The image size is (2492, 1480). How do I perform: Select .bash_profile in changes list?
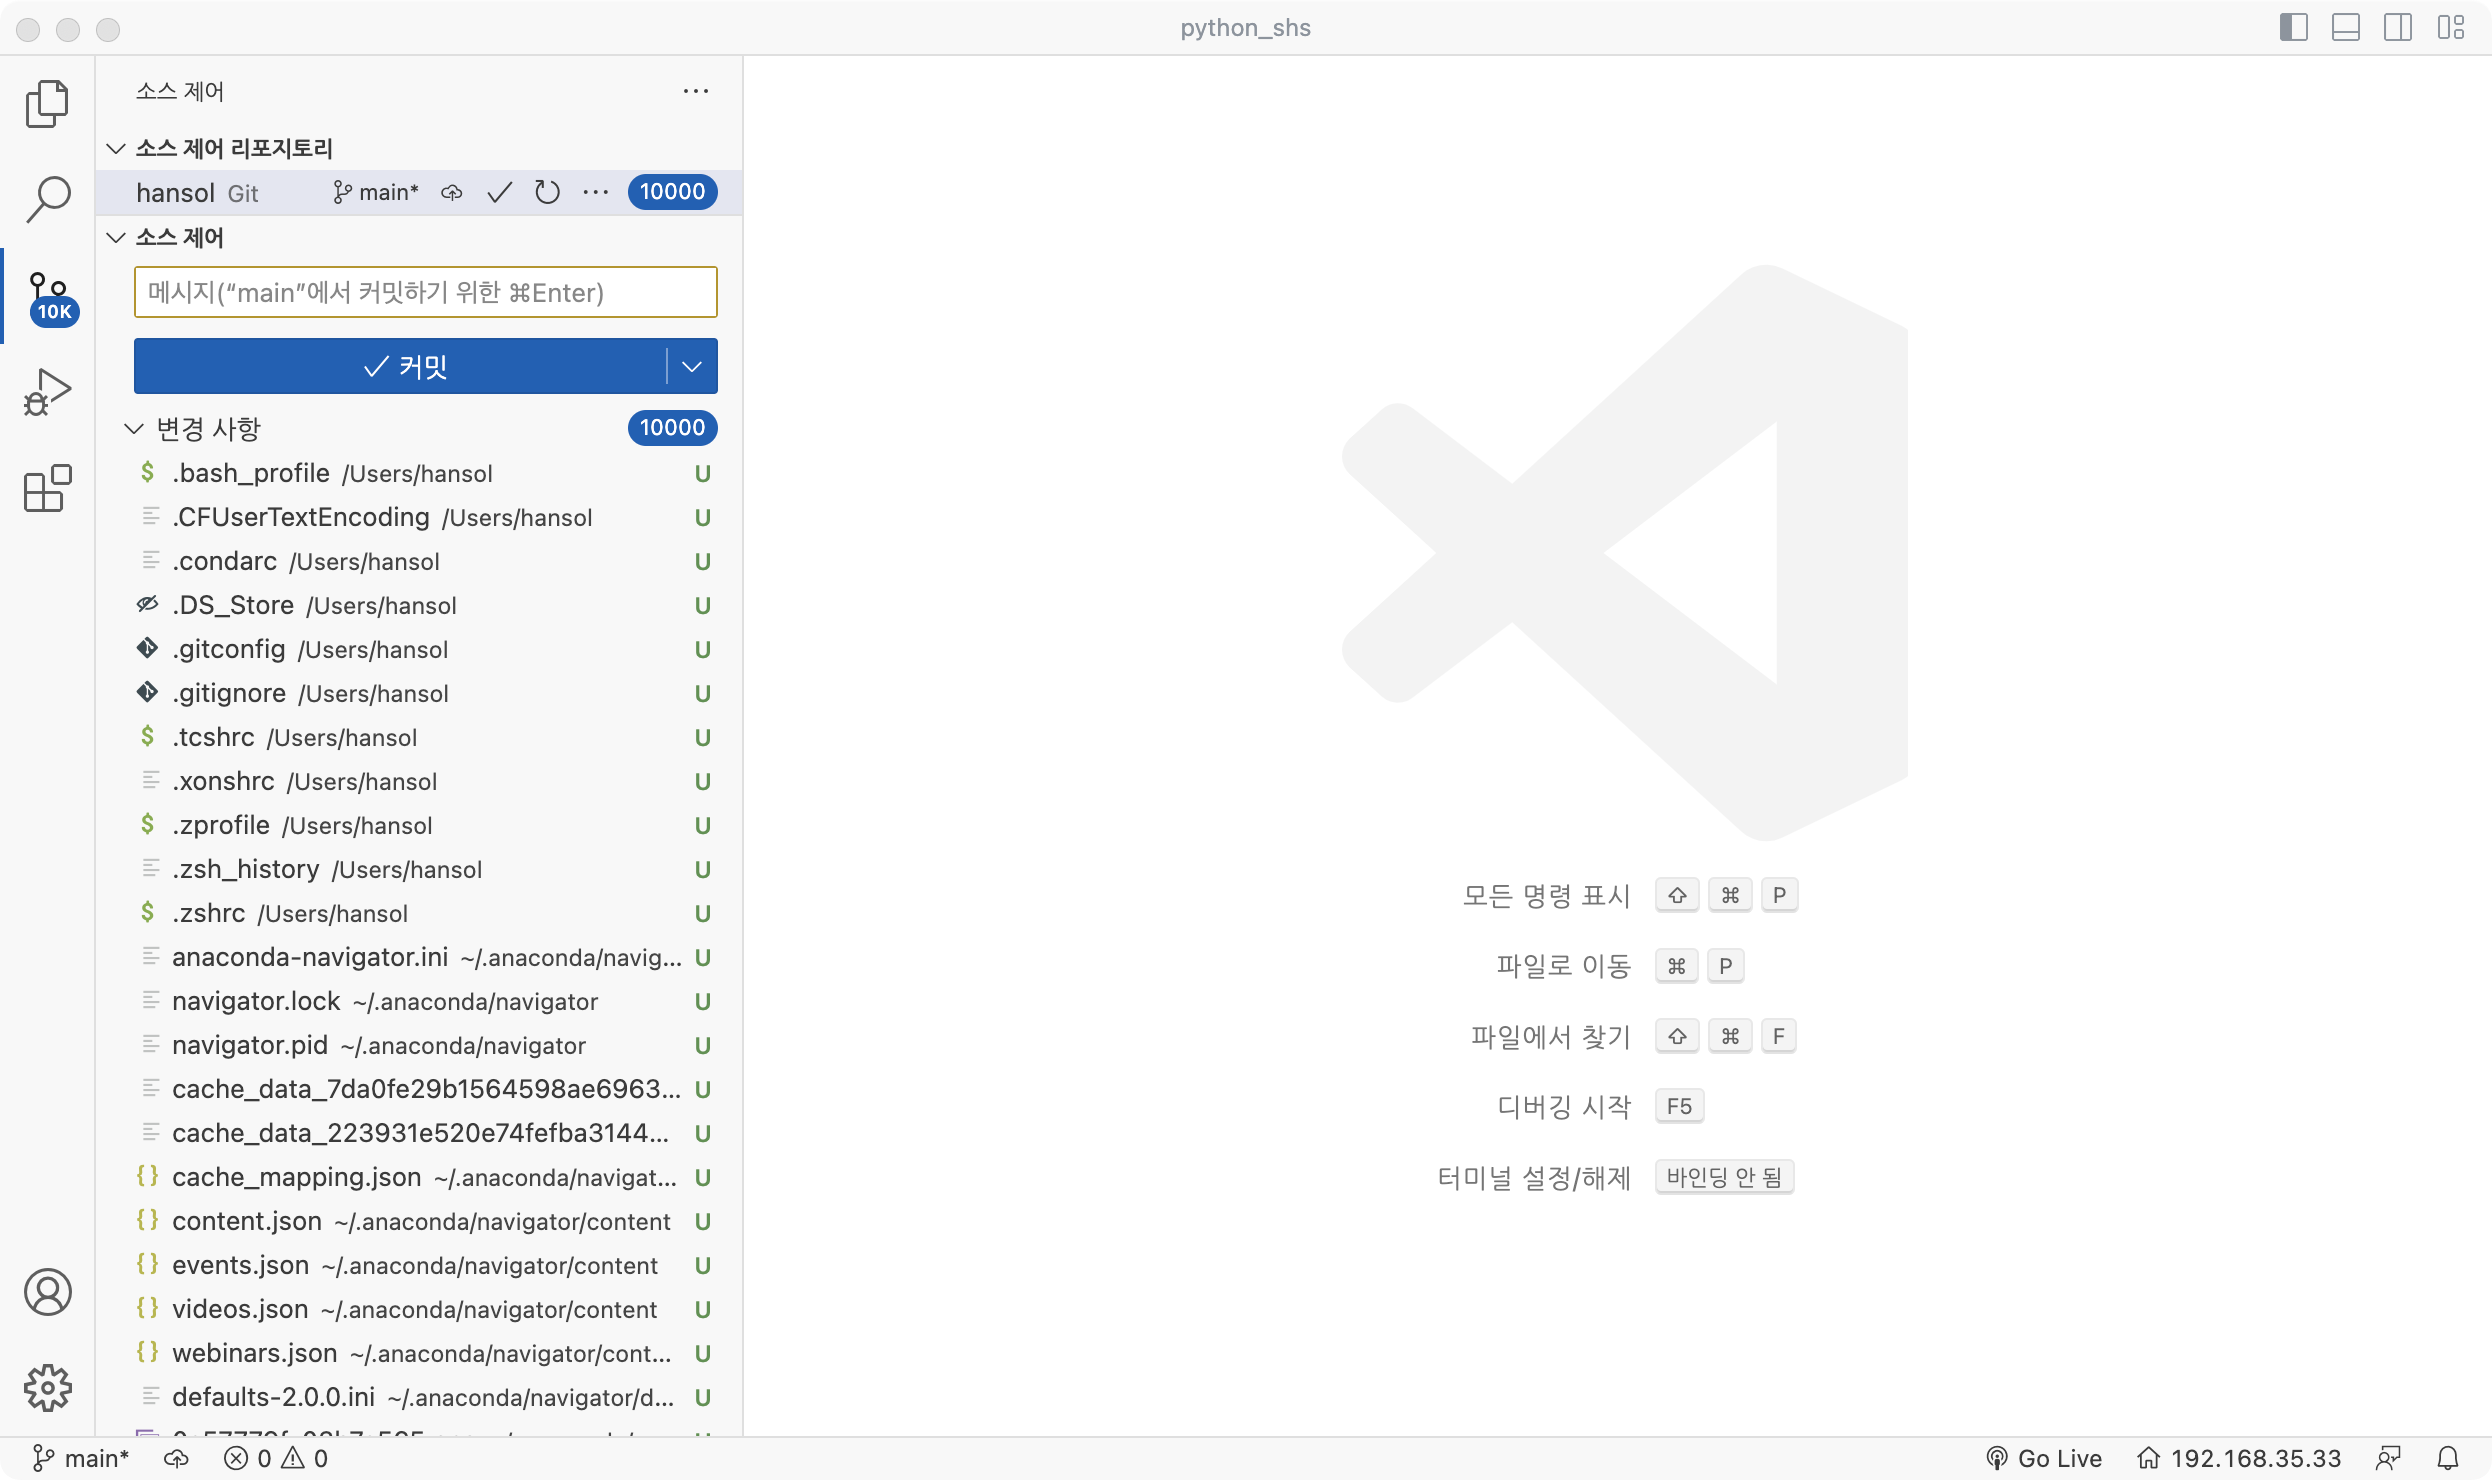[419, 473]
